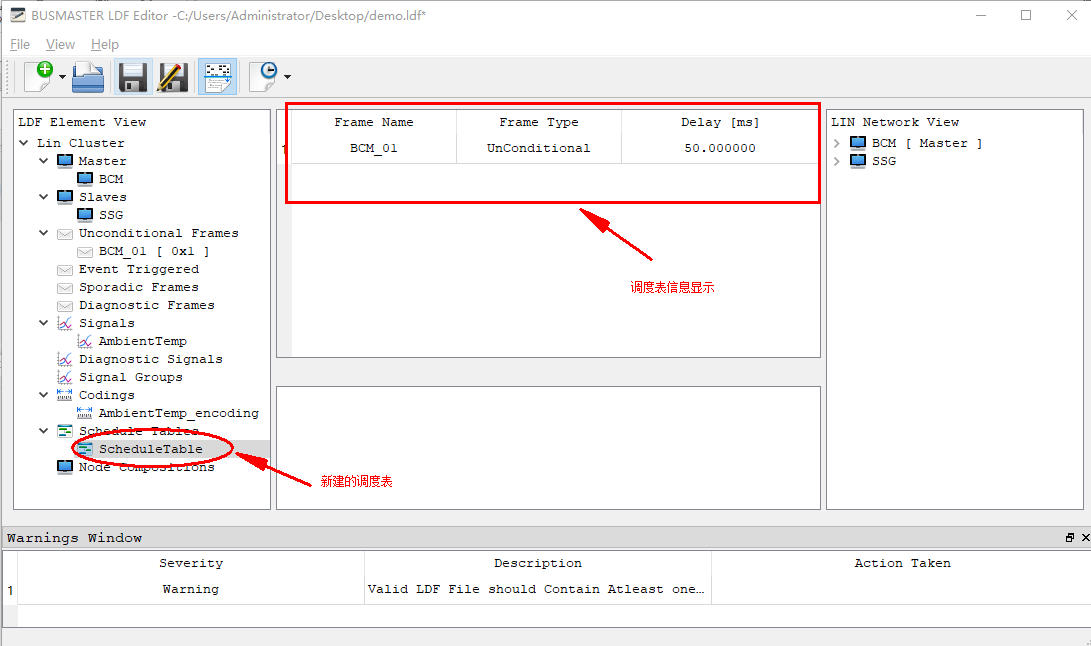The width and height of the screenshot is (1091, 646).
Task: Click the Signals graph icon
Action: pos(65,323)
